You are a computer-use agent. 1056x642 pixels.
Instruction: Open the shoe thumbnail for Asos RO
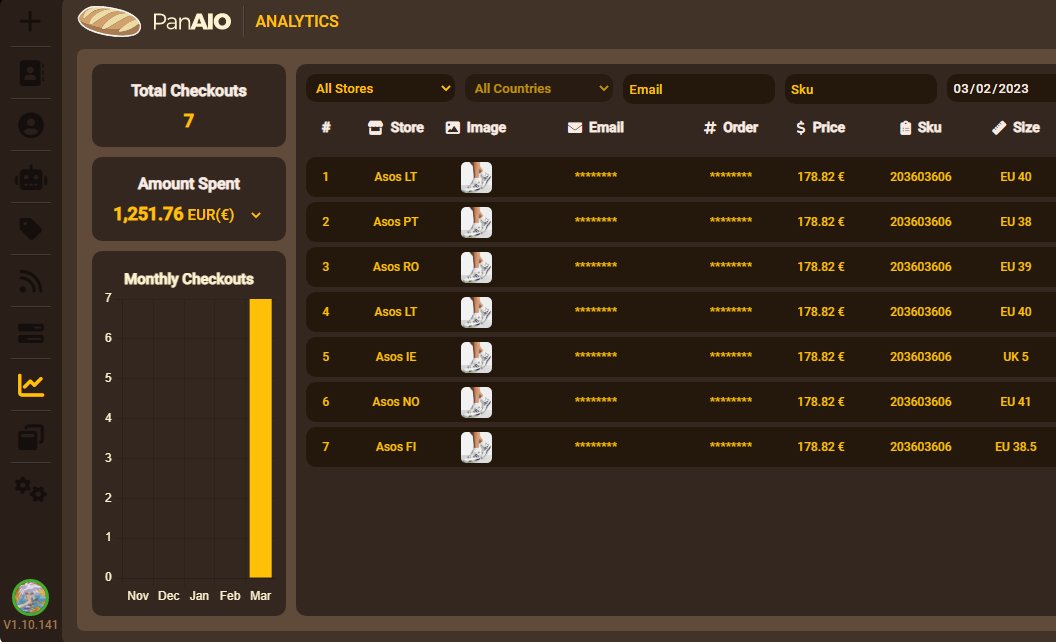pyautogui.click(x=476, y=267)
